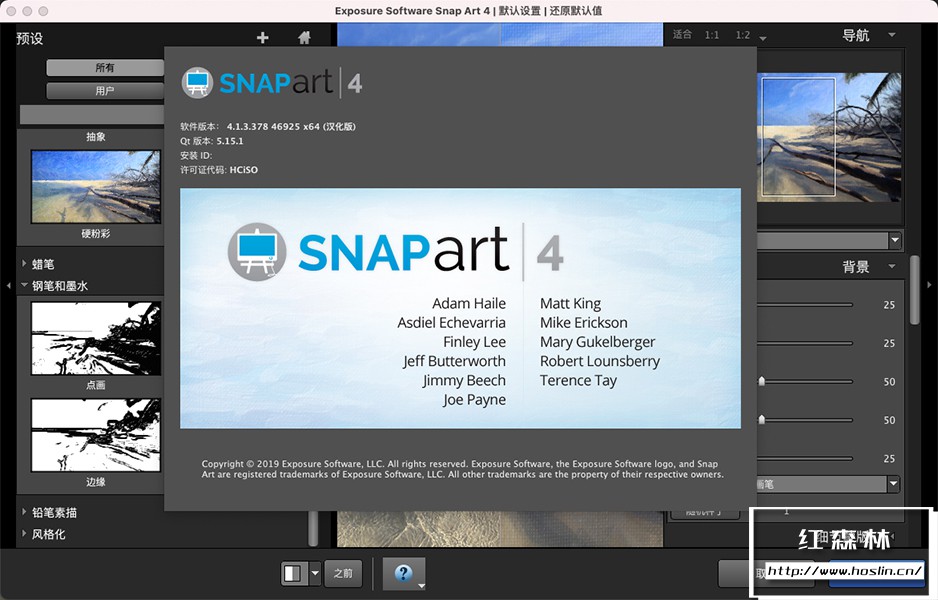Click the right panel scrollbar
Image resolution: width=938 pixels, height=600 pixels.
[915, 290]
